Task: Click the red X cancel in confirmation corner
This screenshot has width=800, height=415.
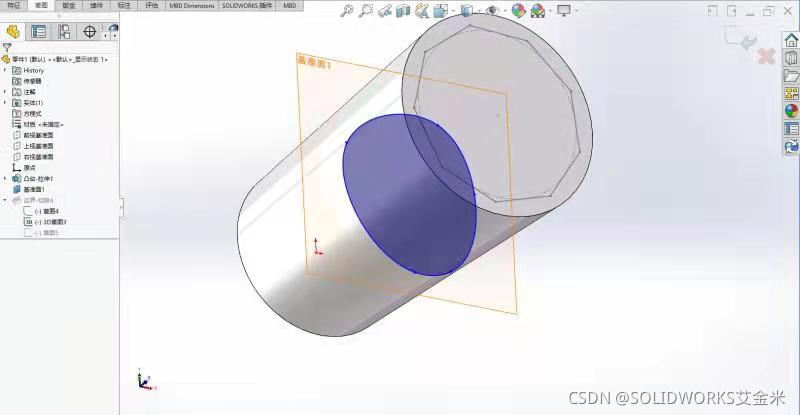Action: 766,56
